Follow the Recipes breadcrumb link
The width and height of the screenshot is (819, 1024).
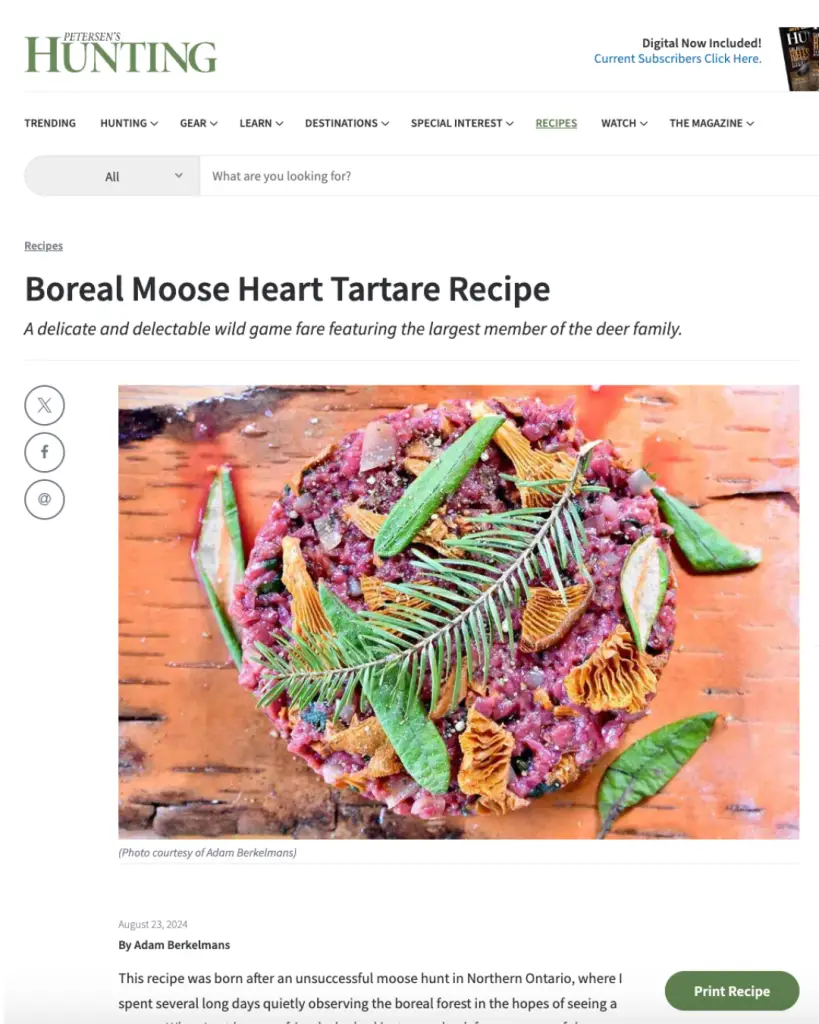(x=44, y=246)
